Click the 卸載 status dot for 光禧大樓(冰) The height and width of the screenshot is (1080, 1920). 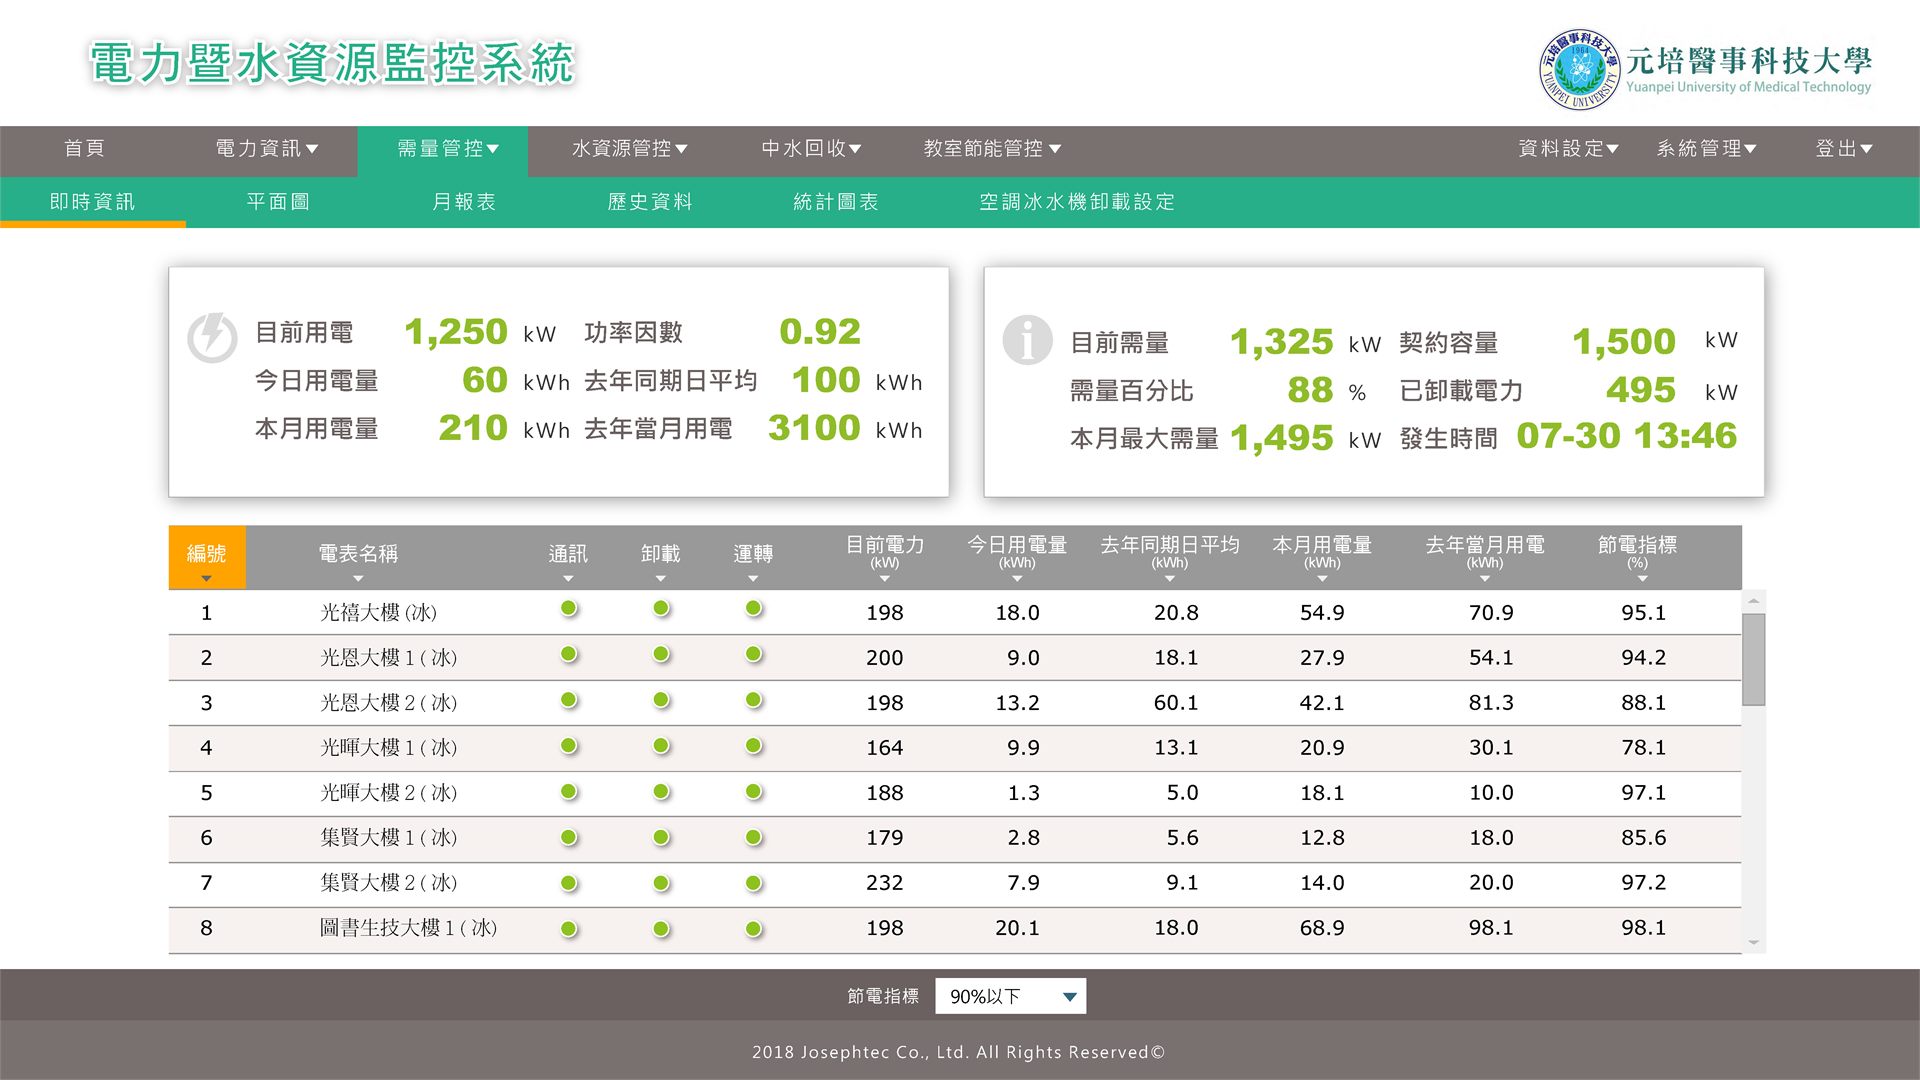661,608
